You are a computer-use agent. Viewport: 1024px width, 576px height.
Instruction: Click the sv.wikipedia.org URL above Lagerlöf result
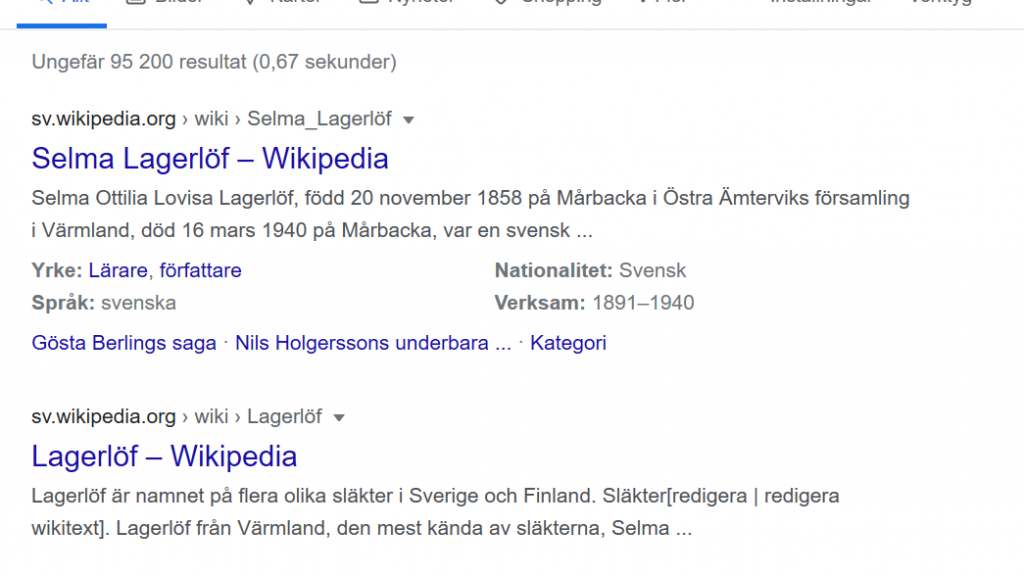(104, 417)
